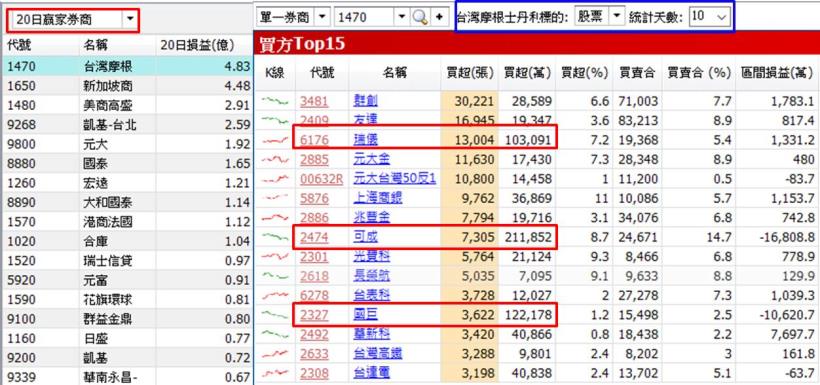Select broker row 1650 新加坡商
Viewport: 820px width, 385px height.
128,86
